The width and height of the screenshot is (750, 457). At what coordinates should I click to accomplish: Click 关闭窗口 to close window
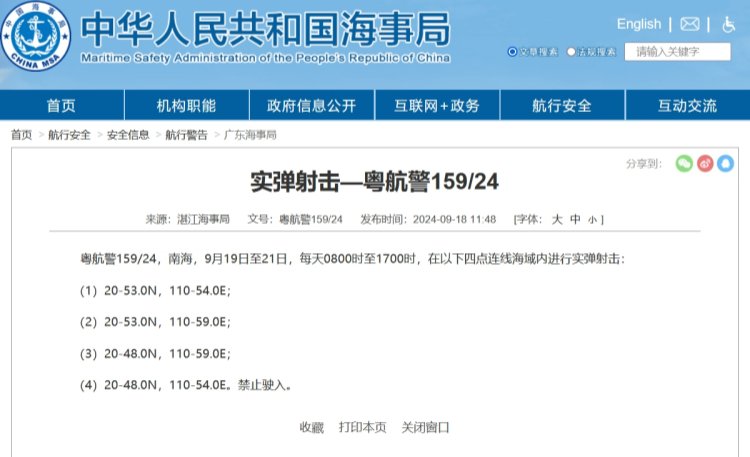425,427
